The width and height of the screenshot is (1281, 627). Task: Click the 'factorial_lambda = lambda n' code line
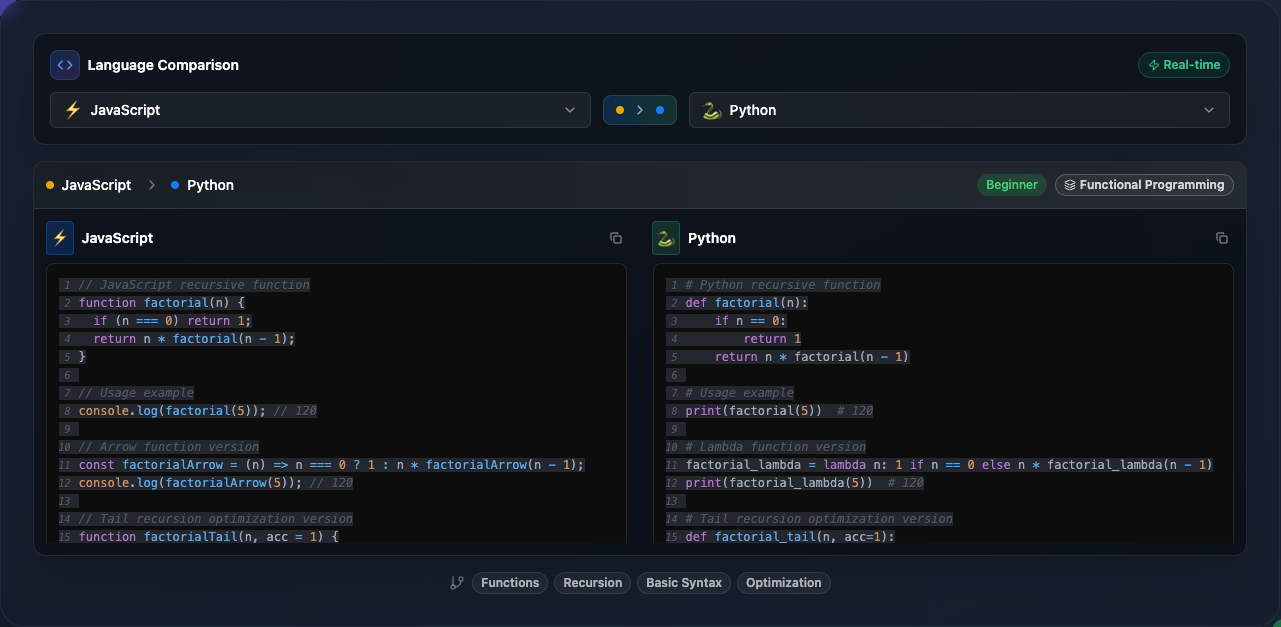[x=949, y=465]
